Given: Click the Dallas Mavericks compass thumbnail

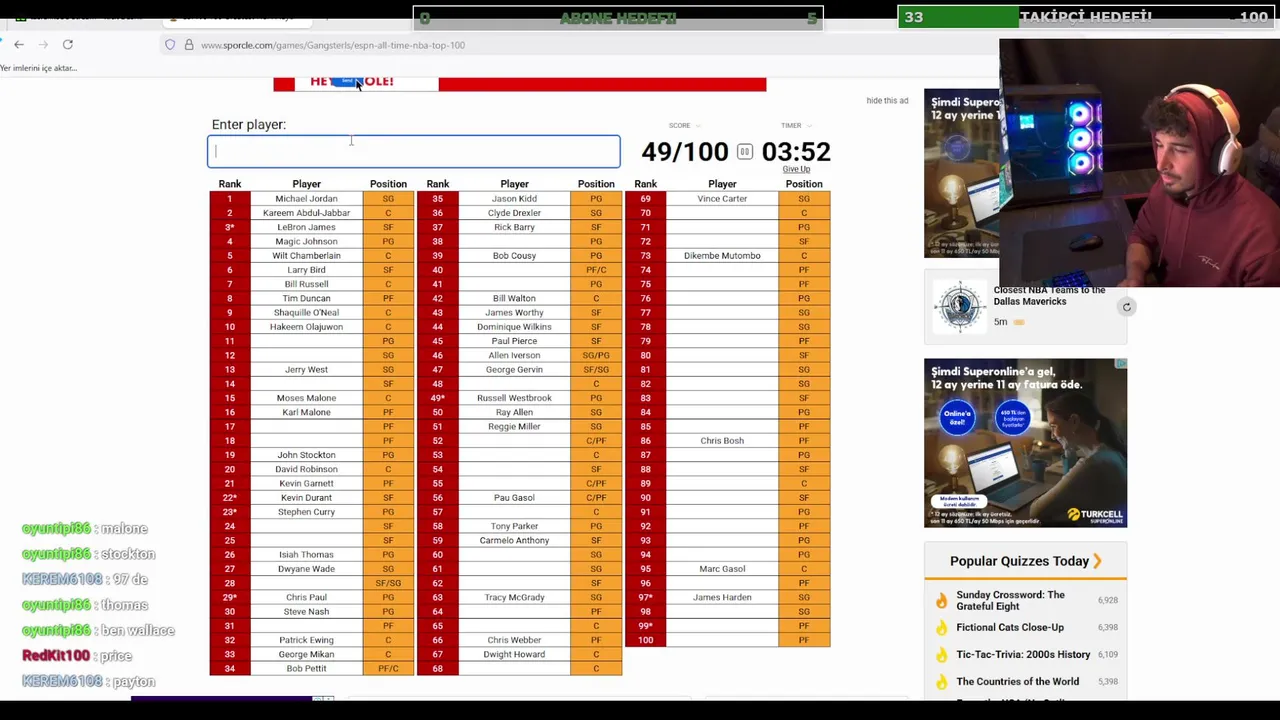Looking at the screenshot, I should 960,307.
